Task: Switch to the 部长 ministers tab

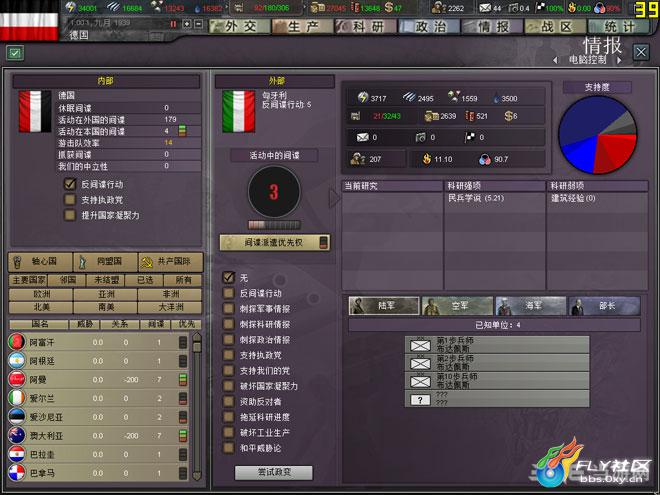Action: (x=604, y=306)
